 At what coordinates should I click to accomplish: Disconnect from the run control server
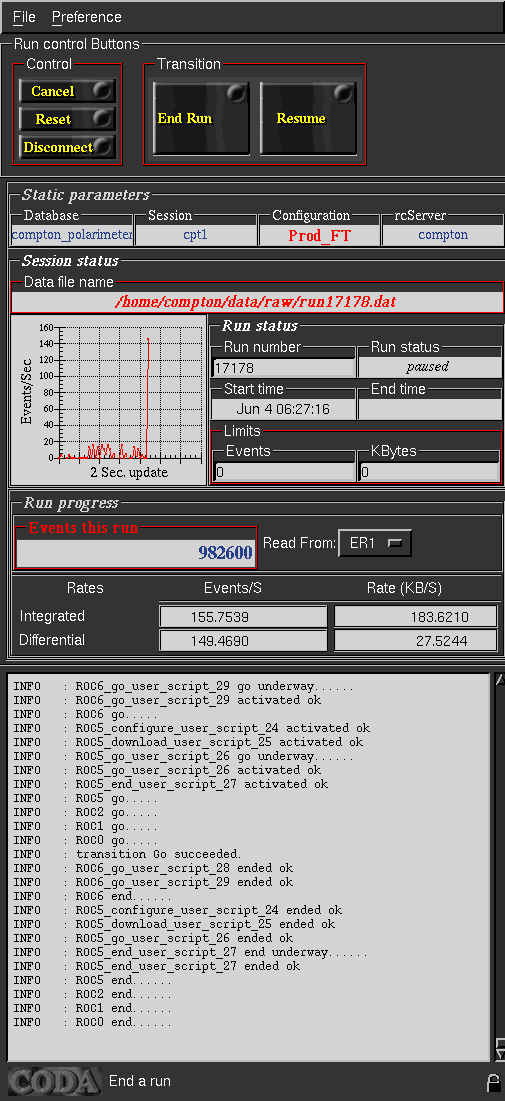[67, 147]
